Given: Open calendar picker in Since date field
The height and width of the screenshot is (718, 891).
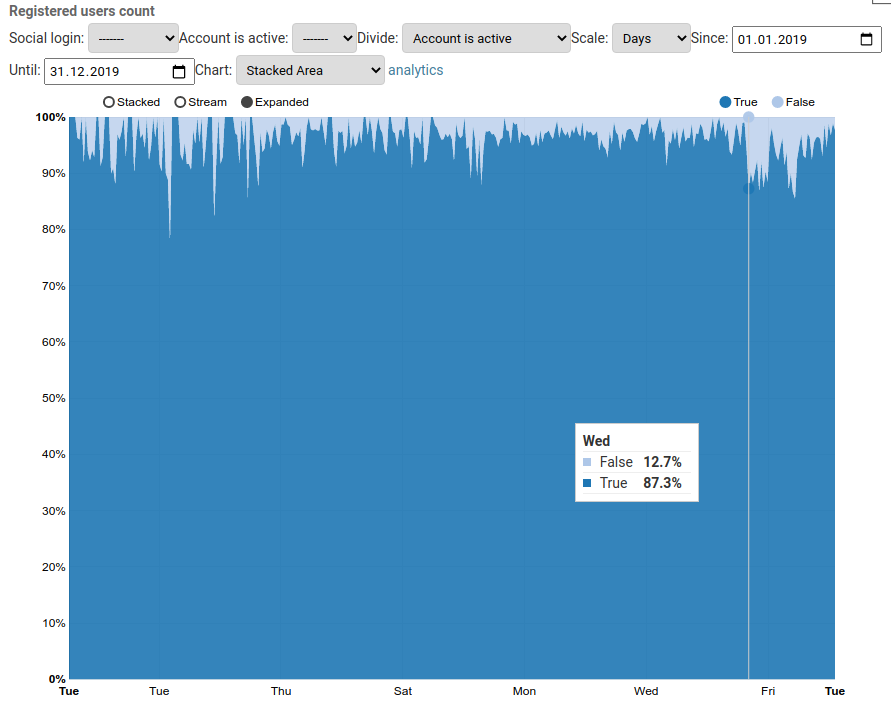Looking at the screenshot, I should pos(866,40).
